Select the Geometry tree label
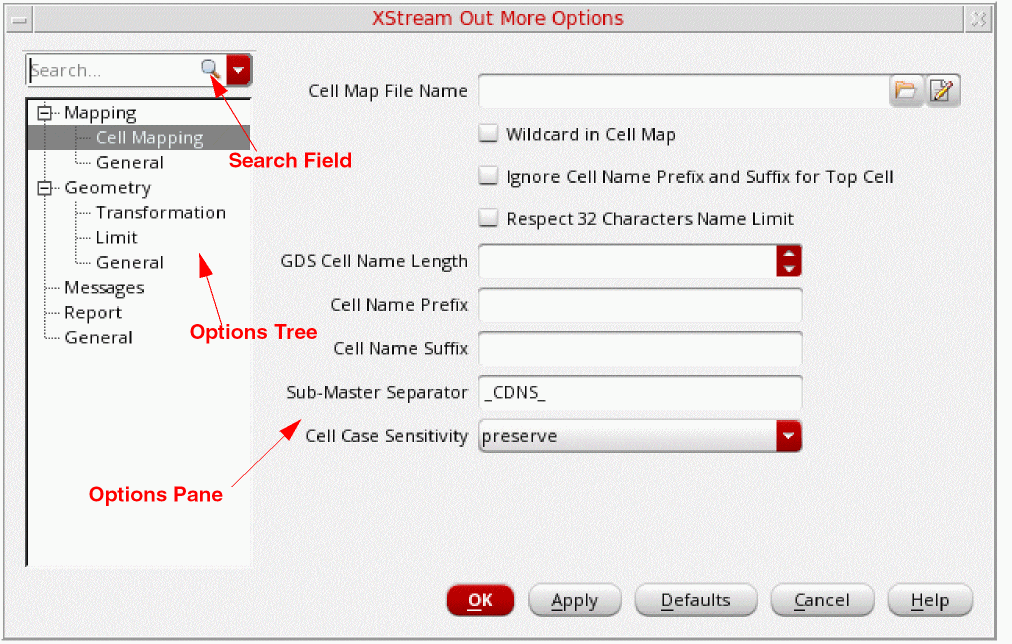 click(x=108, y=188)
